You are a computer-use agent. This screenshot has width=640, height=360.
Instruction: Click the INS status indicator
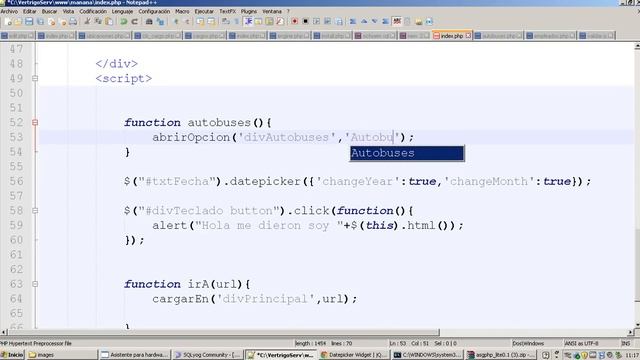coord(625,344)
